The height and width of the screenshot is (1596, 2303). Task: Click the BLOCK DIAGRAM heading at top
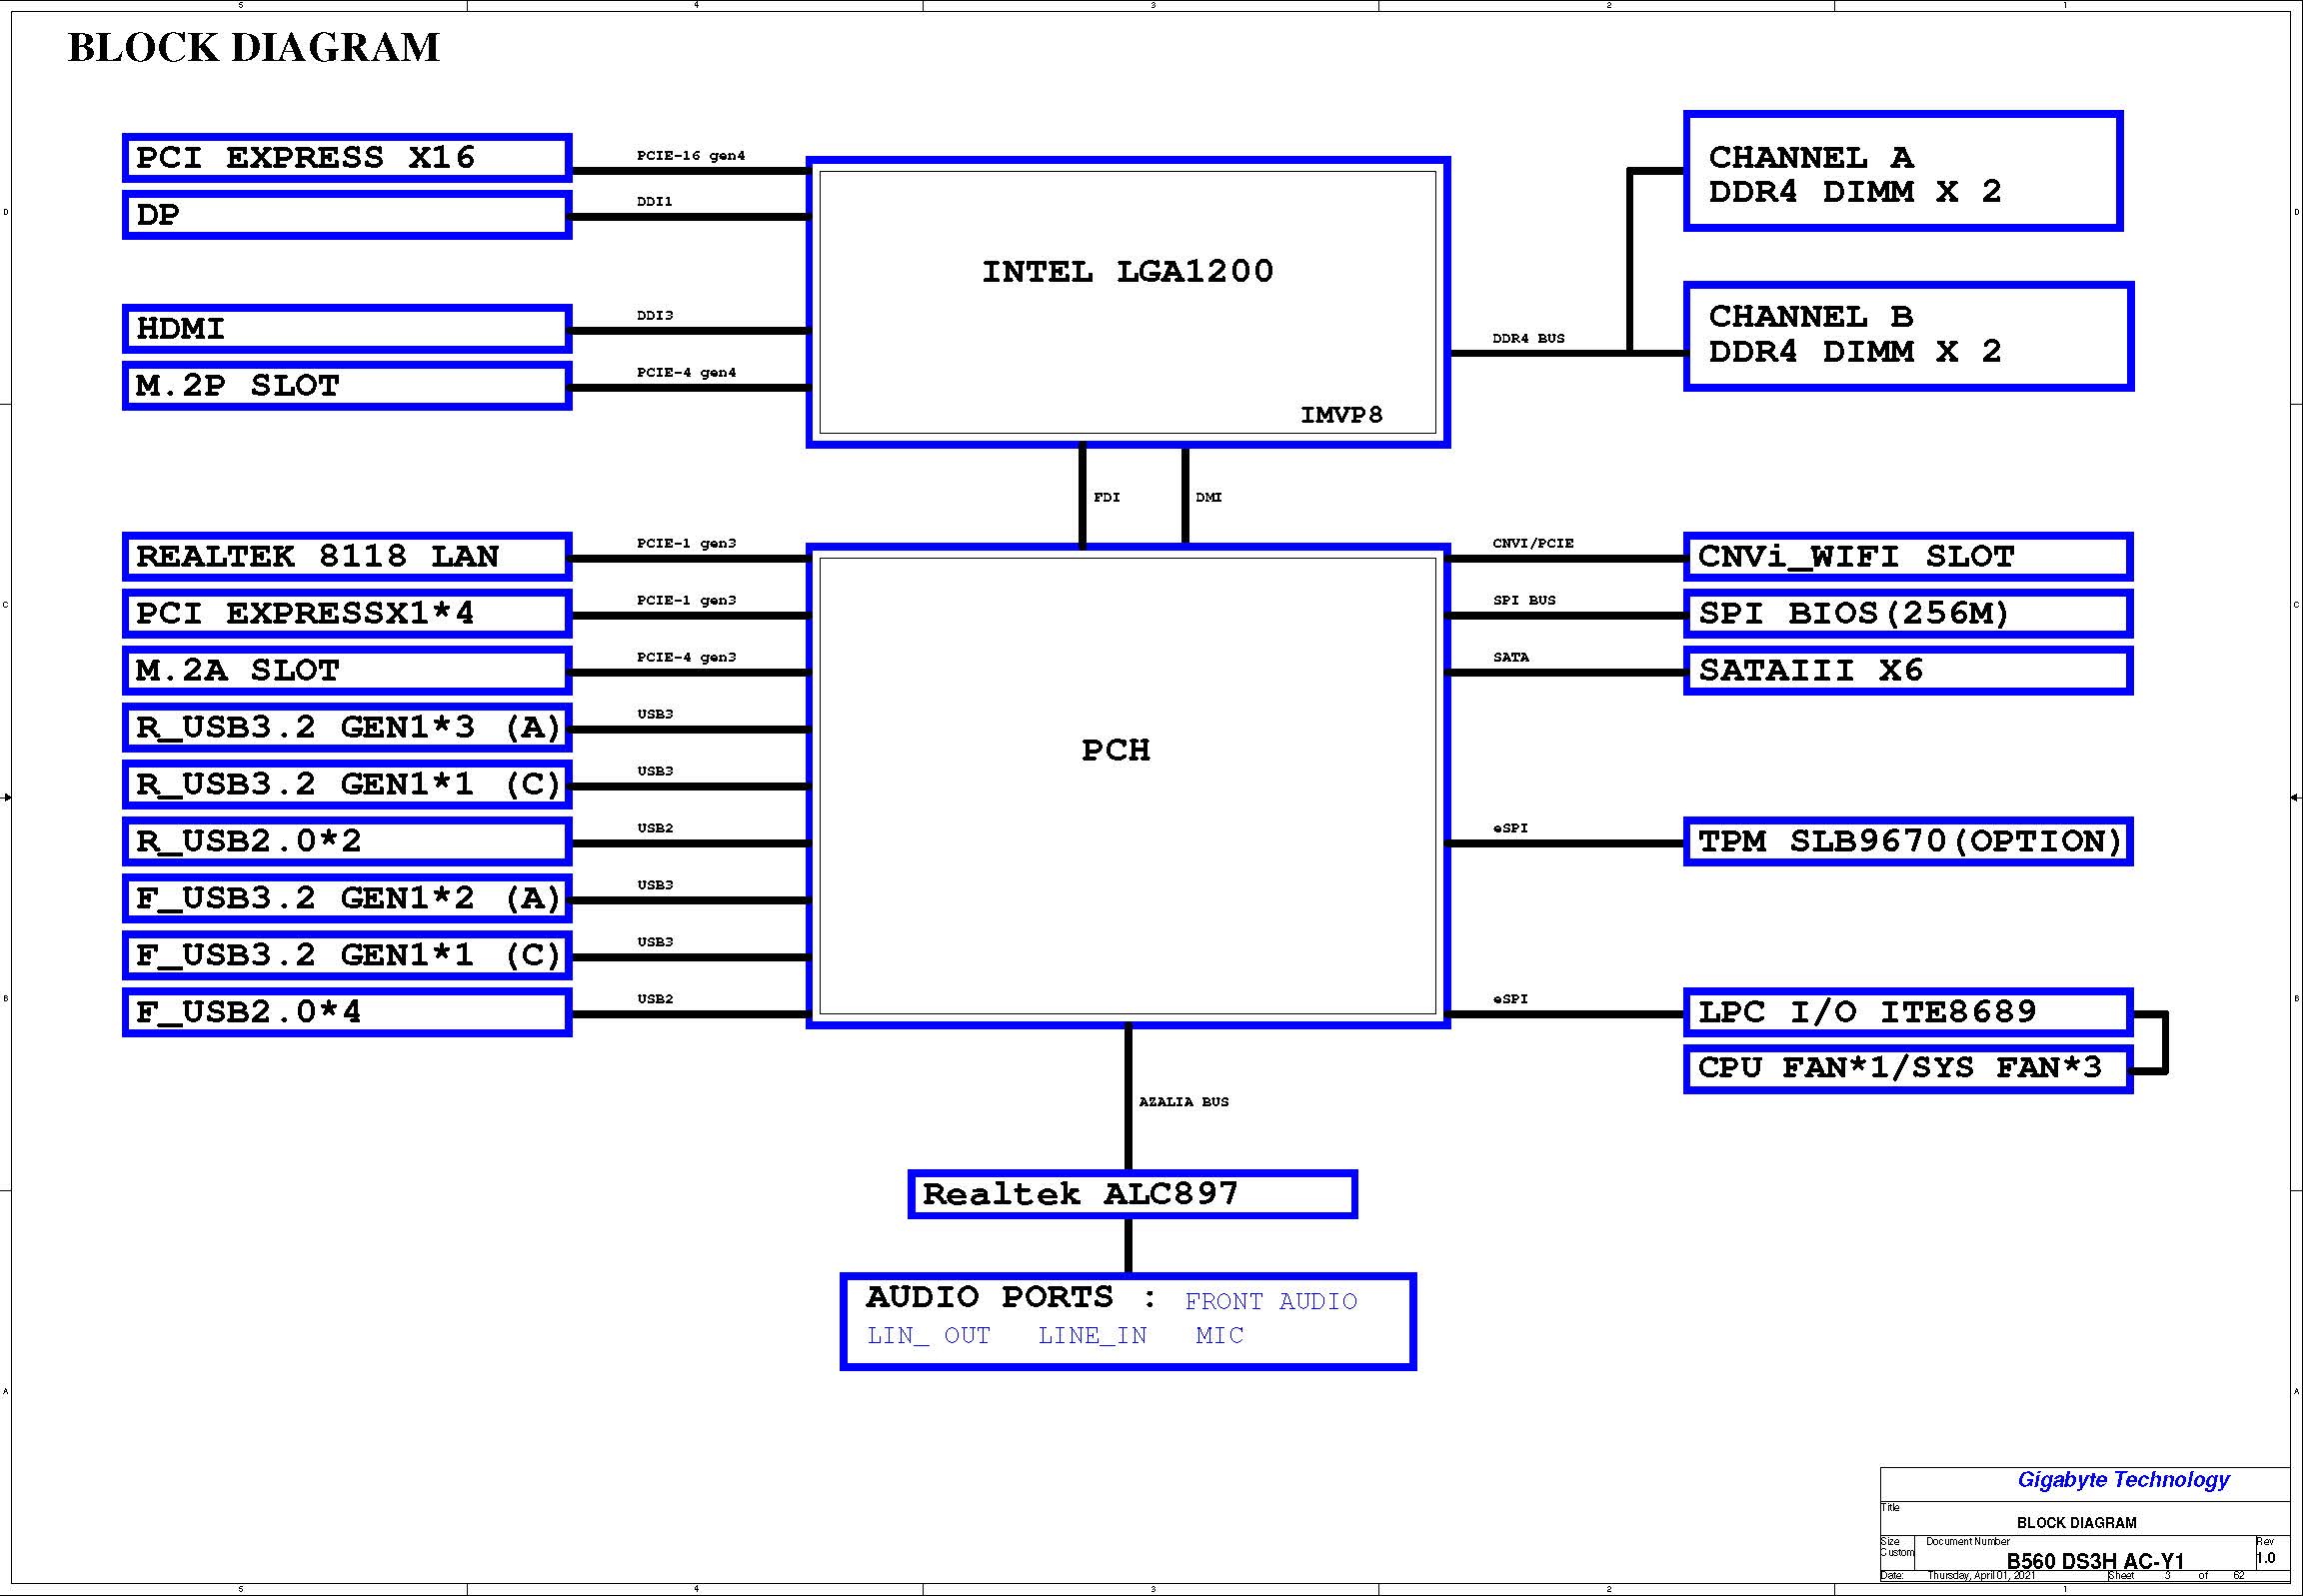click(254, 47)
